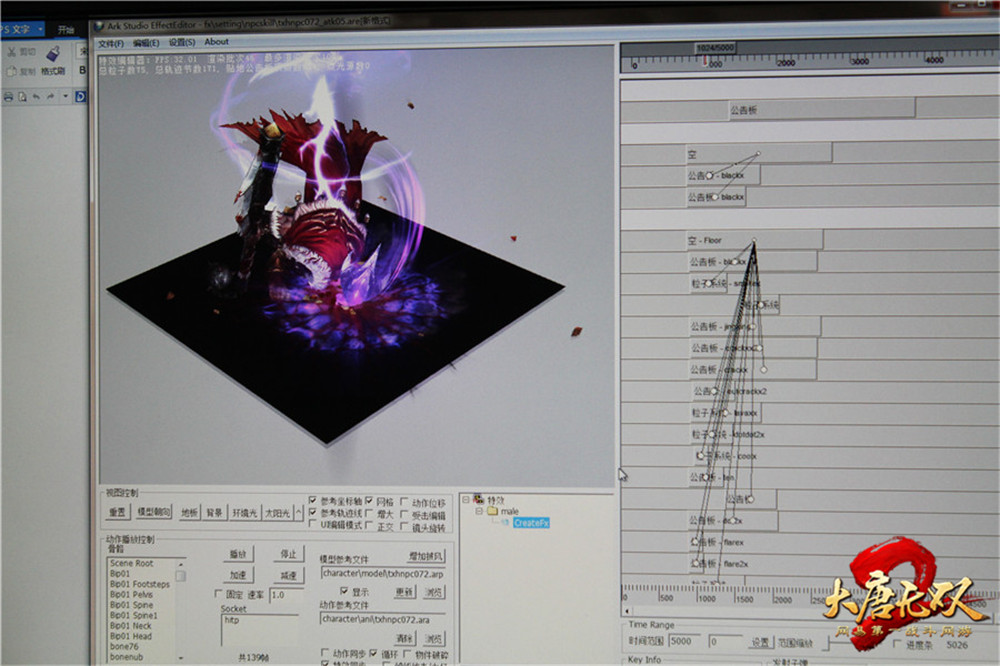Open the 编辑(E) menu
This screenshot has height=666, width=1000.
146,43
